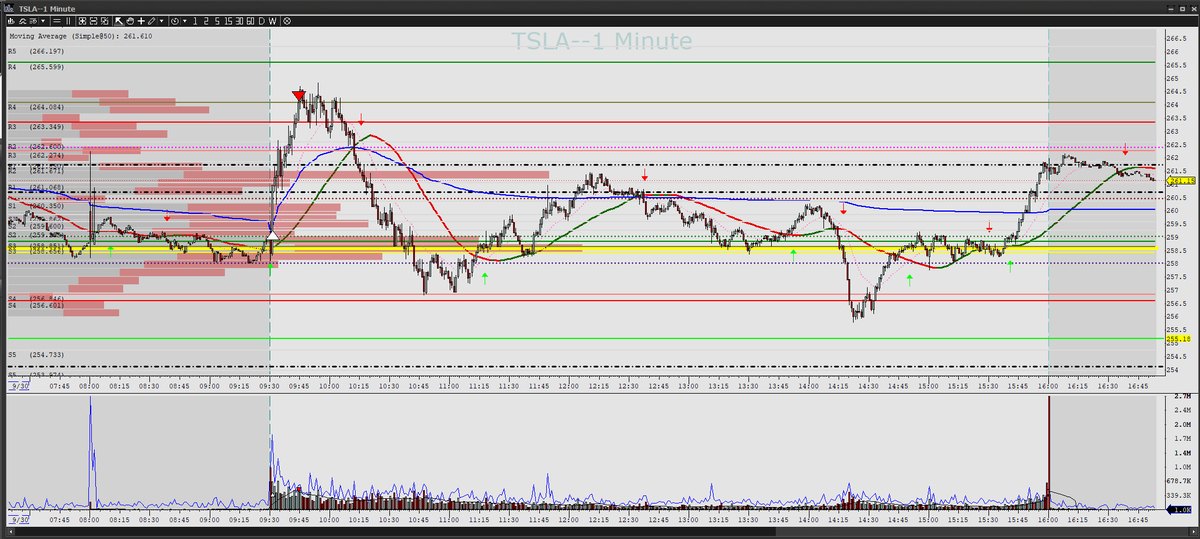The height and width of the screenshot is (539, 1200).
Task: Click the 09:30 time axis label
Action: click(x=269, y=384)
